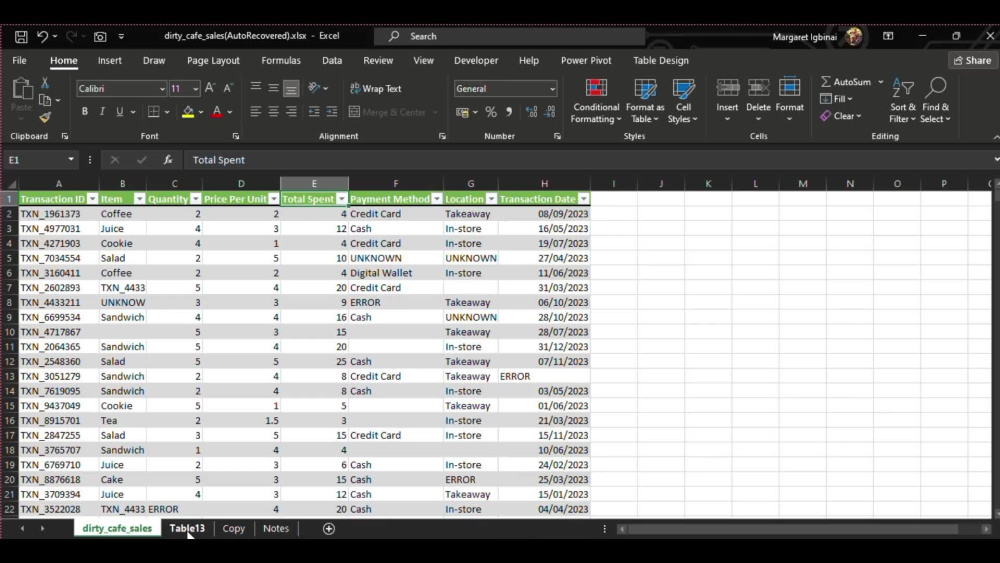The width and height of the screenshot is (1000, 563).
Task: Apply comma style number format
Action: pyautogui.click(x=509, y=112)
